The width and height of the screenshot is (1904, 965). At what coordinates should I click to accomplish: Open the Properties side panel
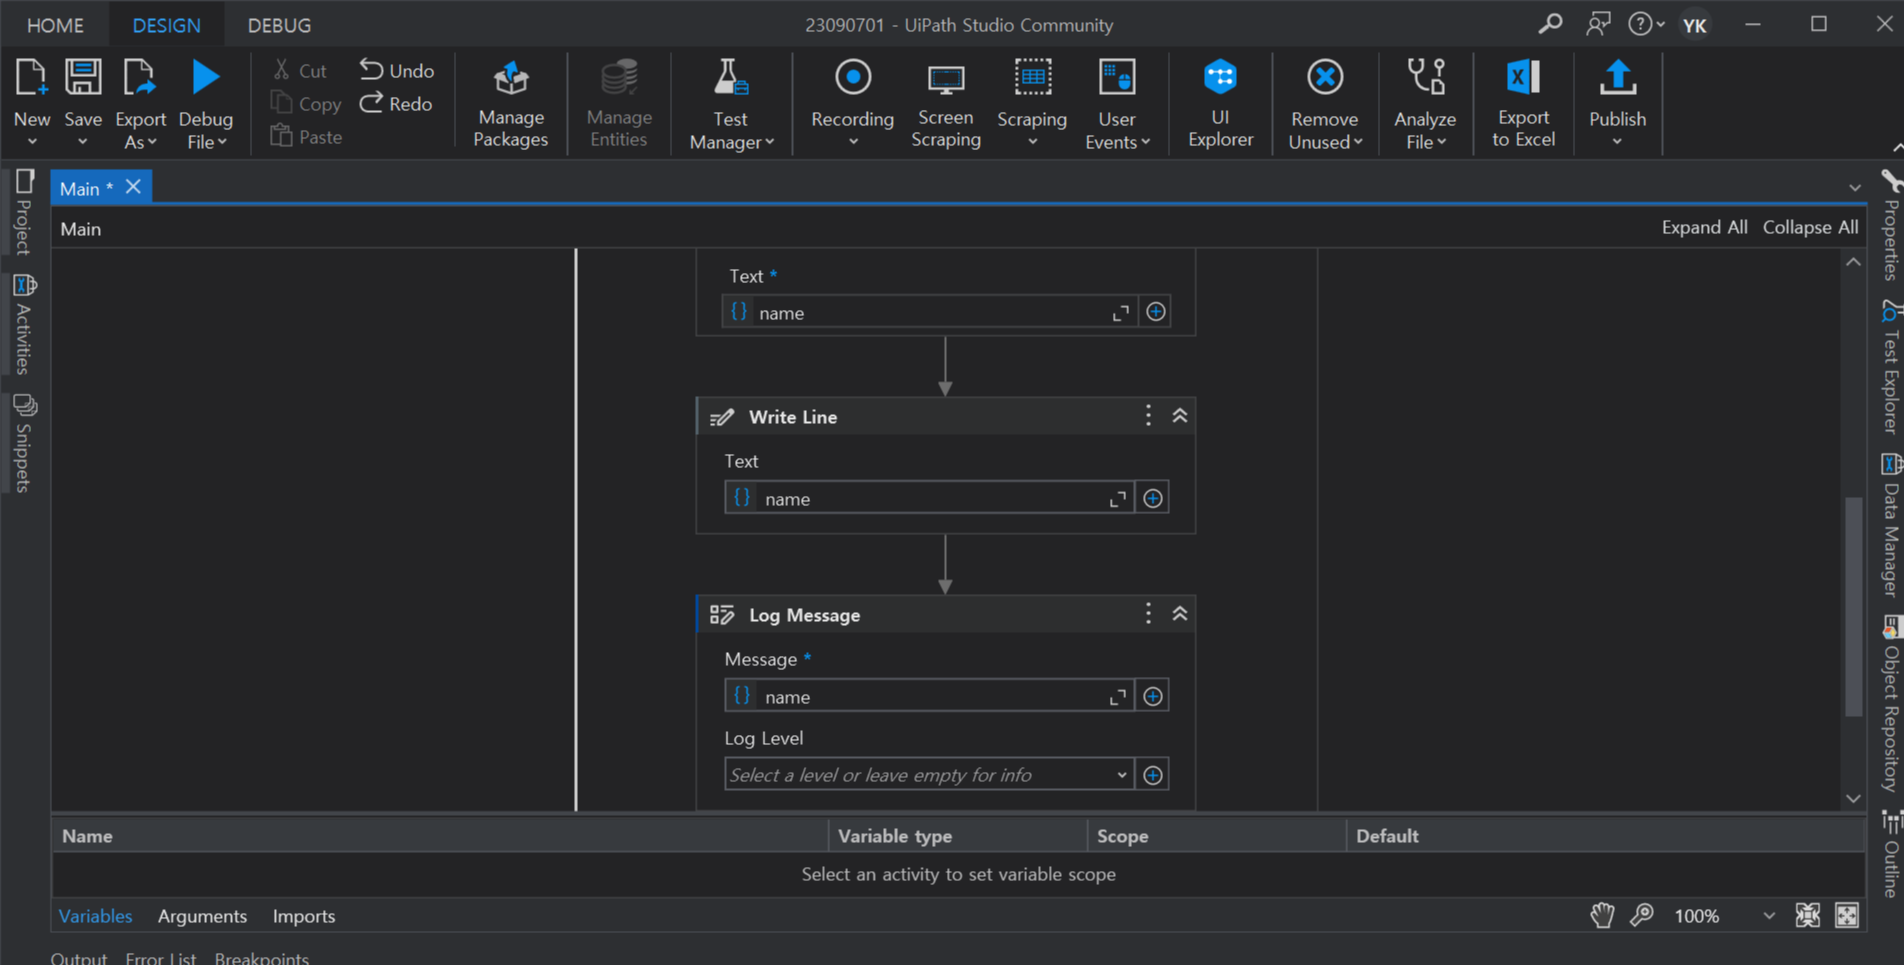pos(1890,227)
